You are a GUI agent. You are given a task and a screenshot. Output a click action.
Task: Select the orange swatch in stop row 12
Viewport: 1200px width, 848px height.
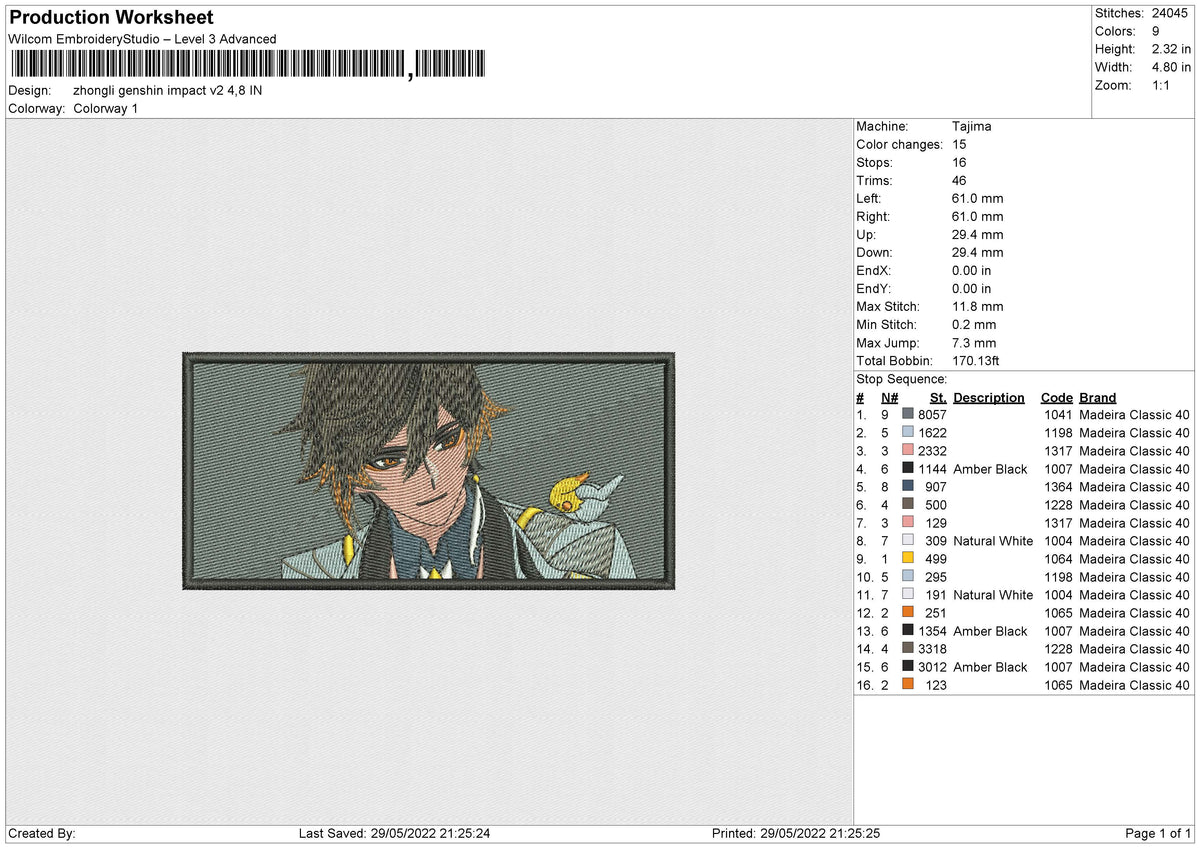908,613
